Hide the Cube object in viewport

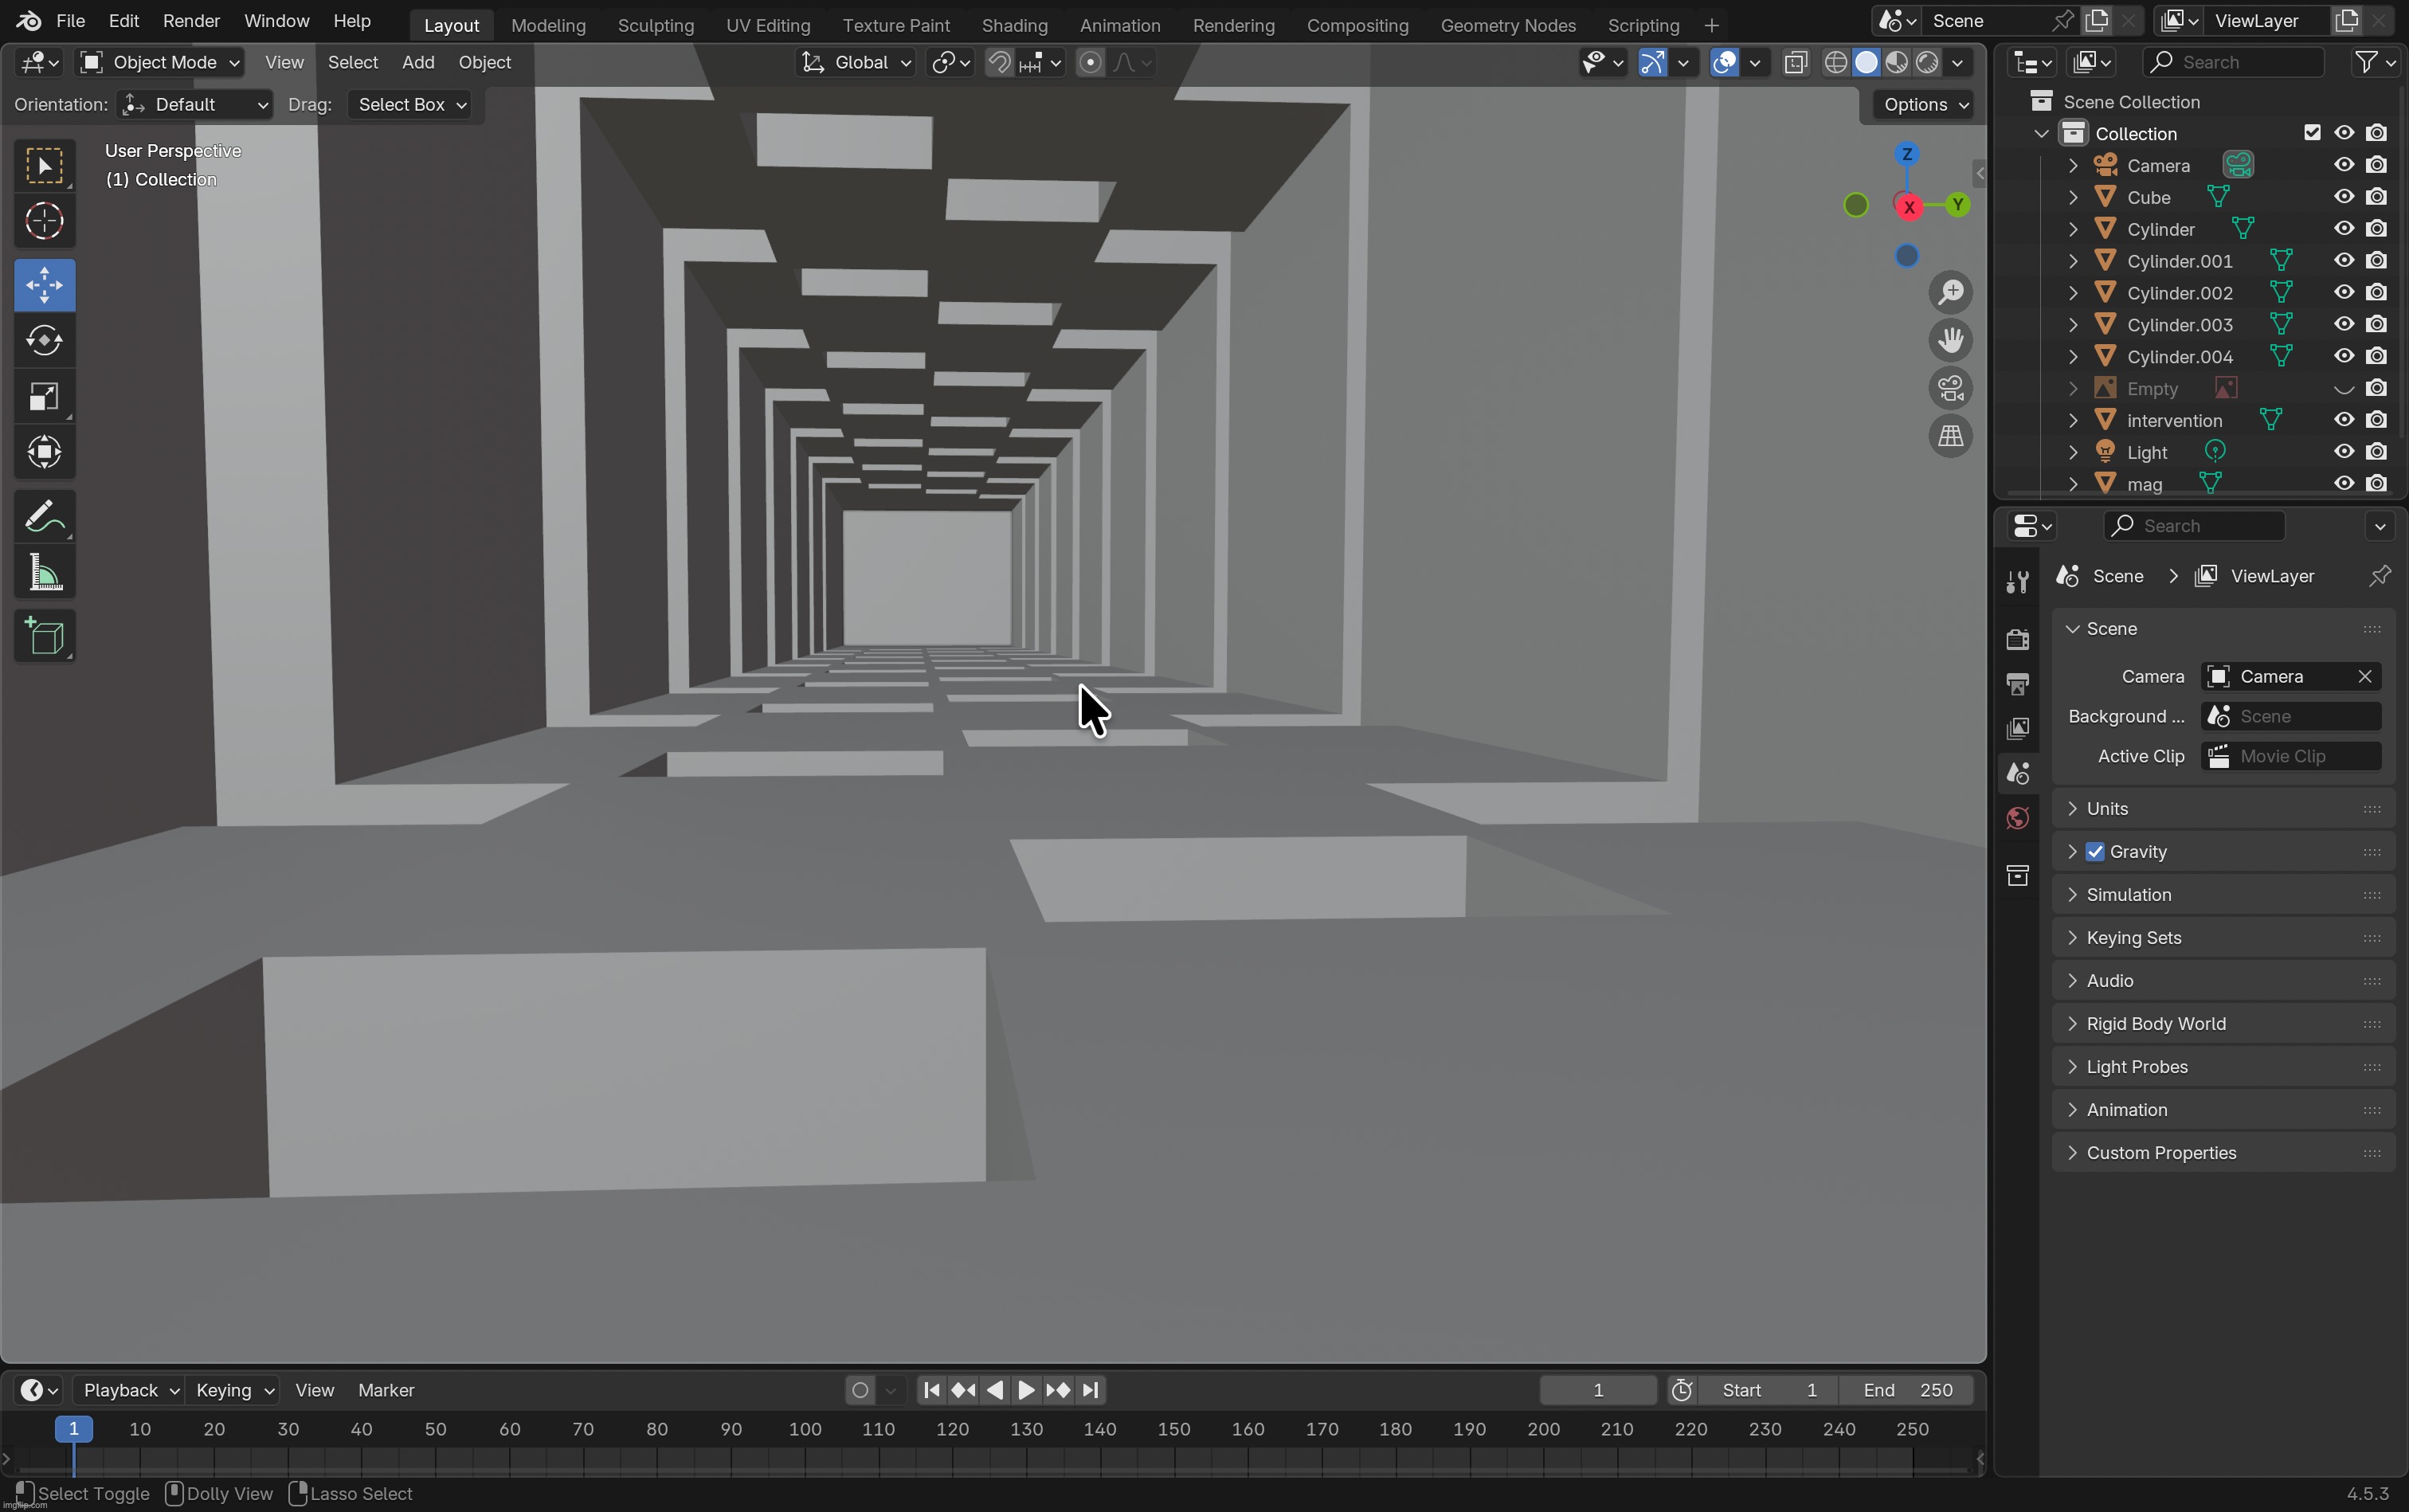click(x=2343, y=197)
